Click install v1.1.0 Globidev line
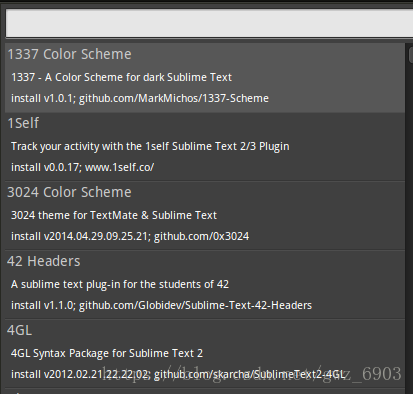Image resolution: width=413 pixels, height=394 pixels. click(161, 305)
